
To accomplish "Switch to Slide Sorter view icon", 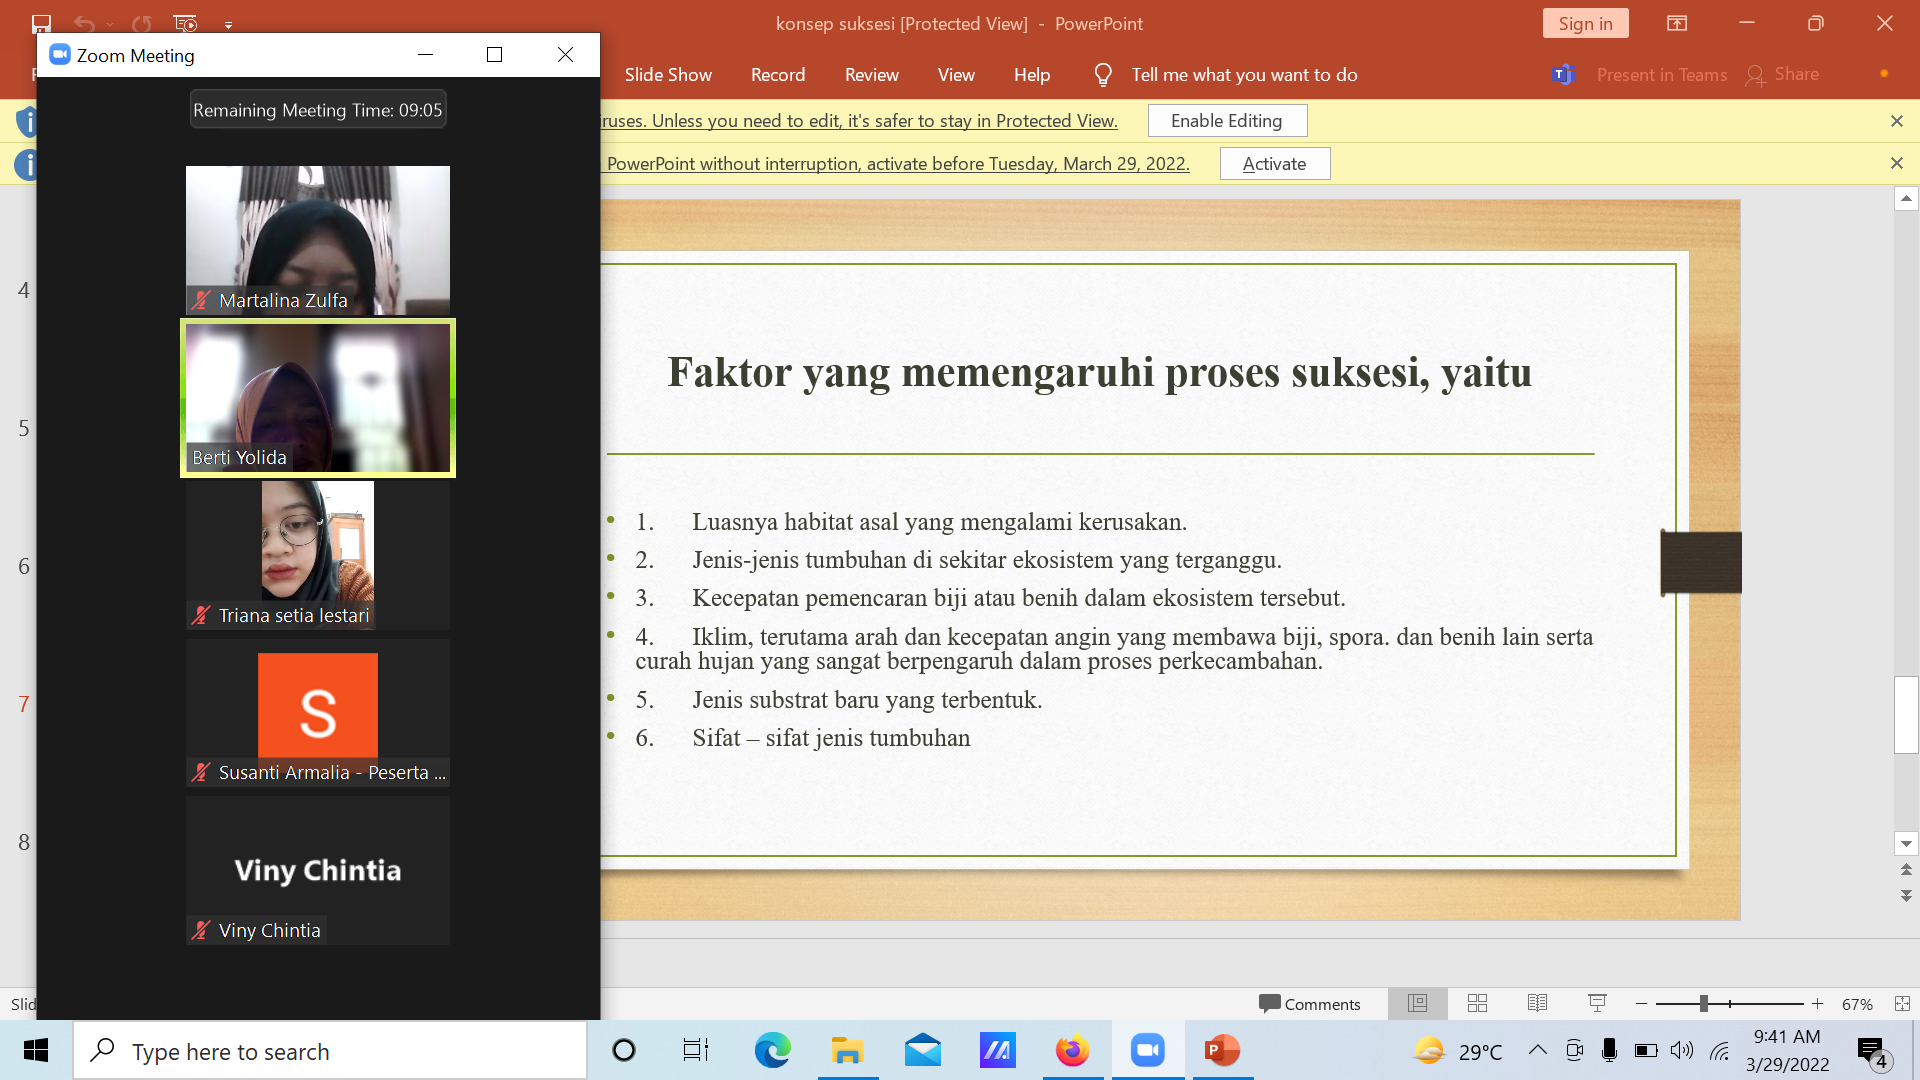I will (1477, 1003).
